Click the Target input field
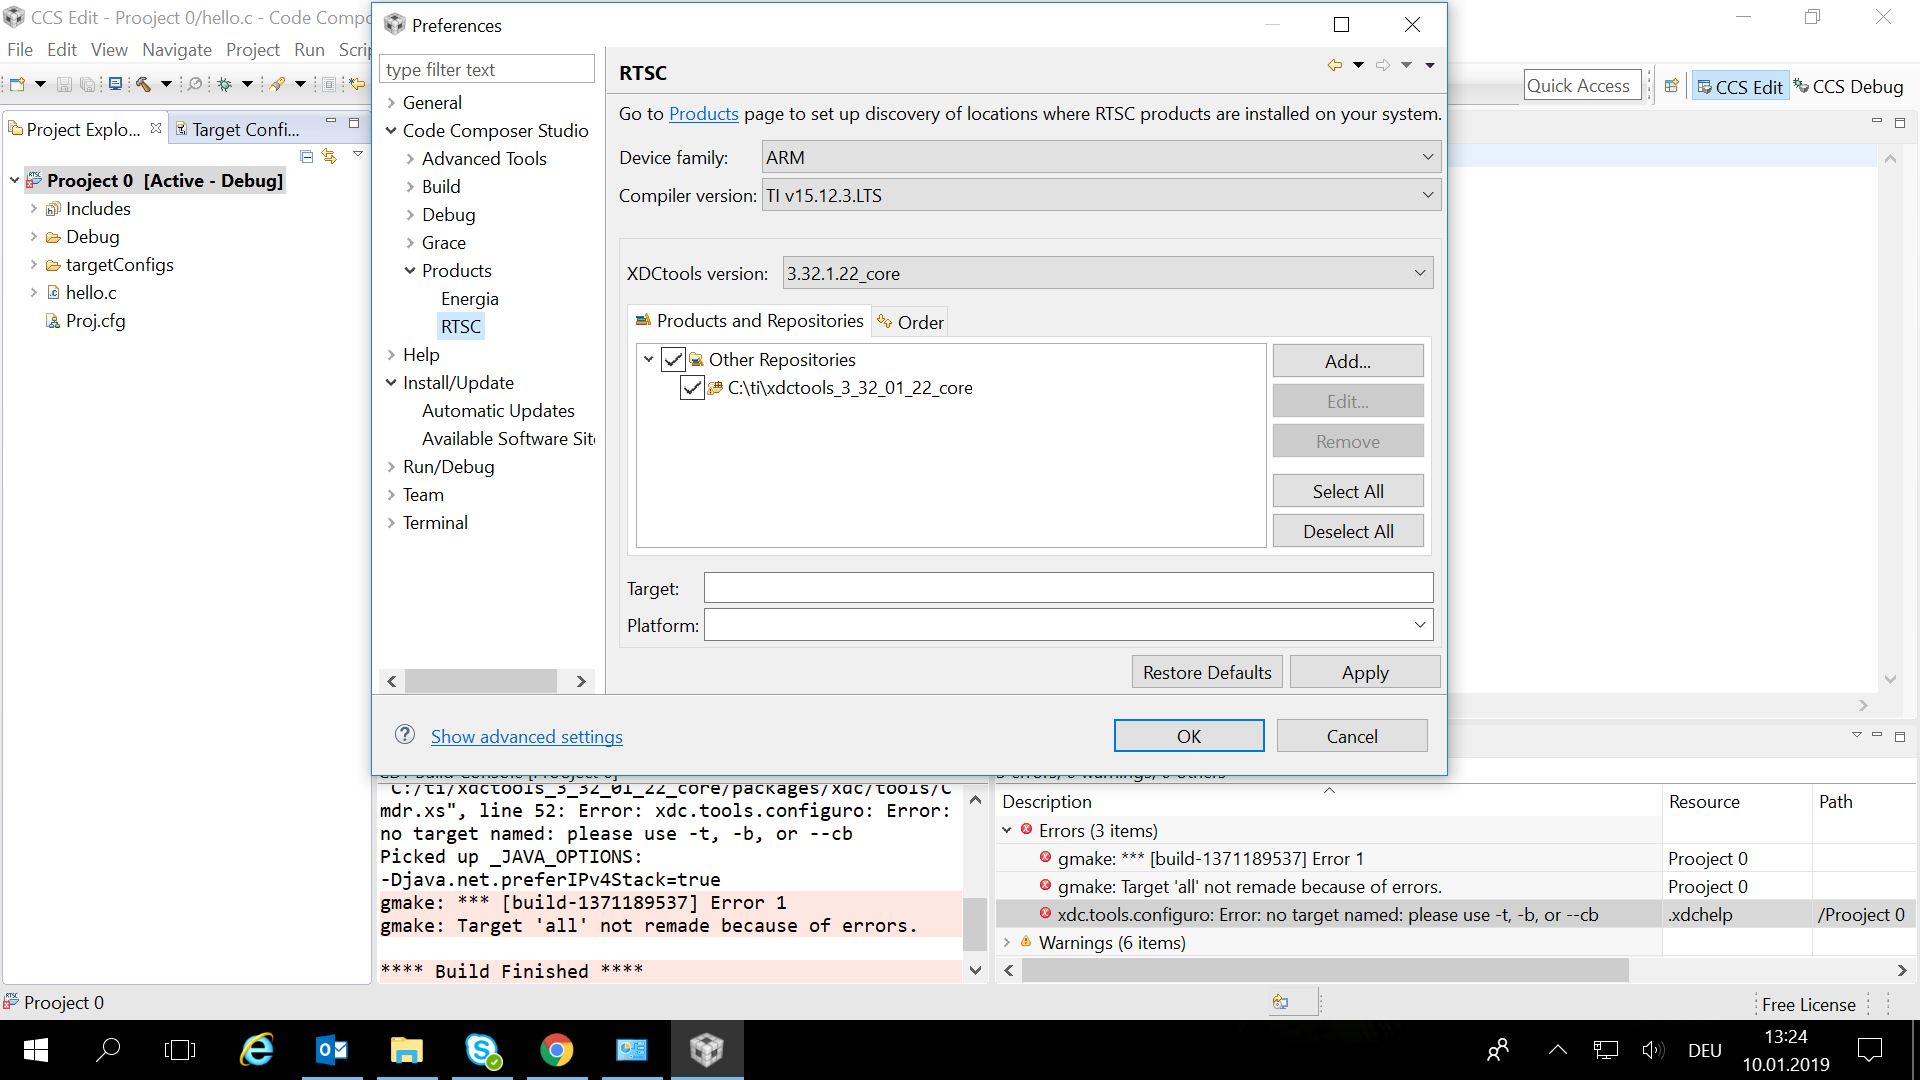 1068,588
